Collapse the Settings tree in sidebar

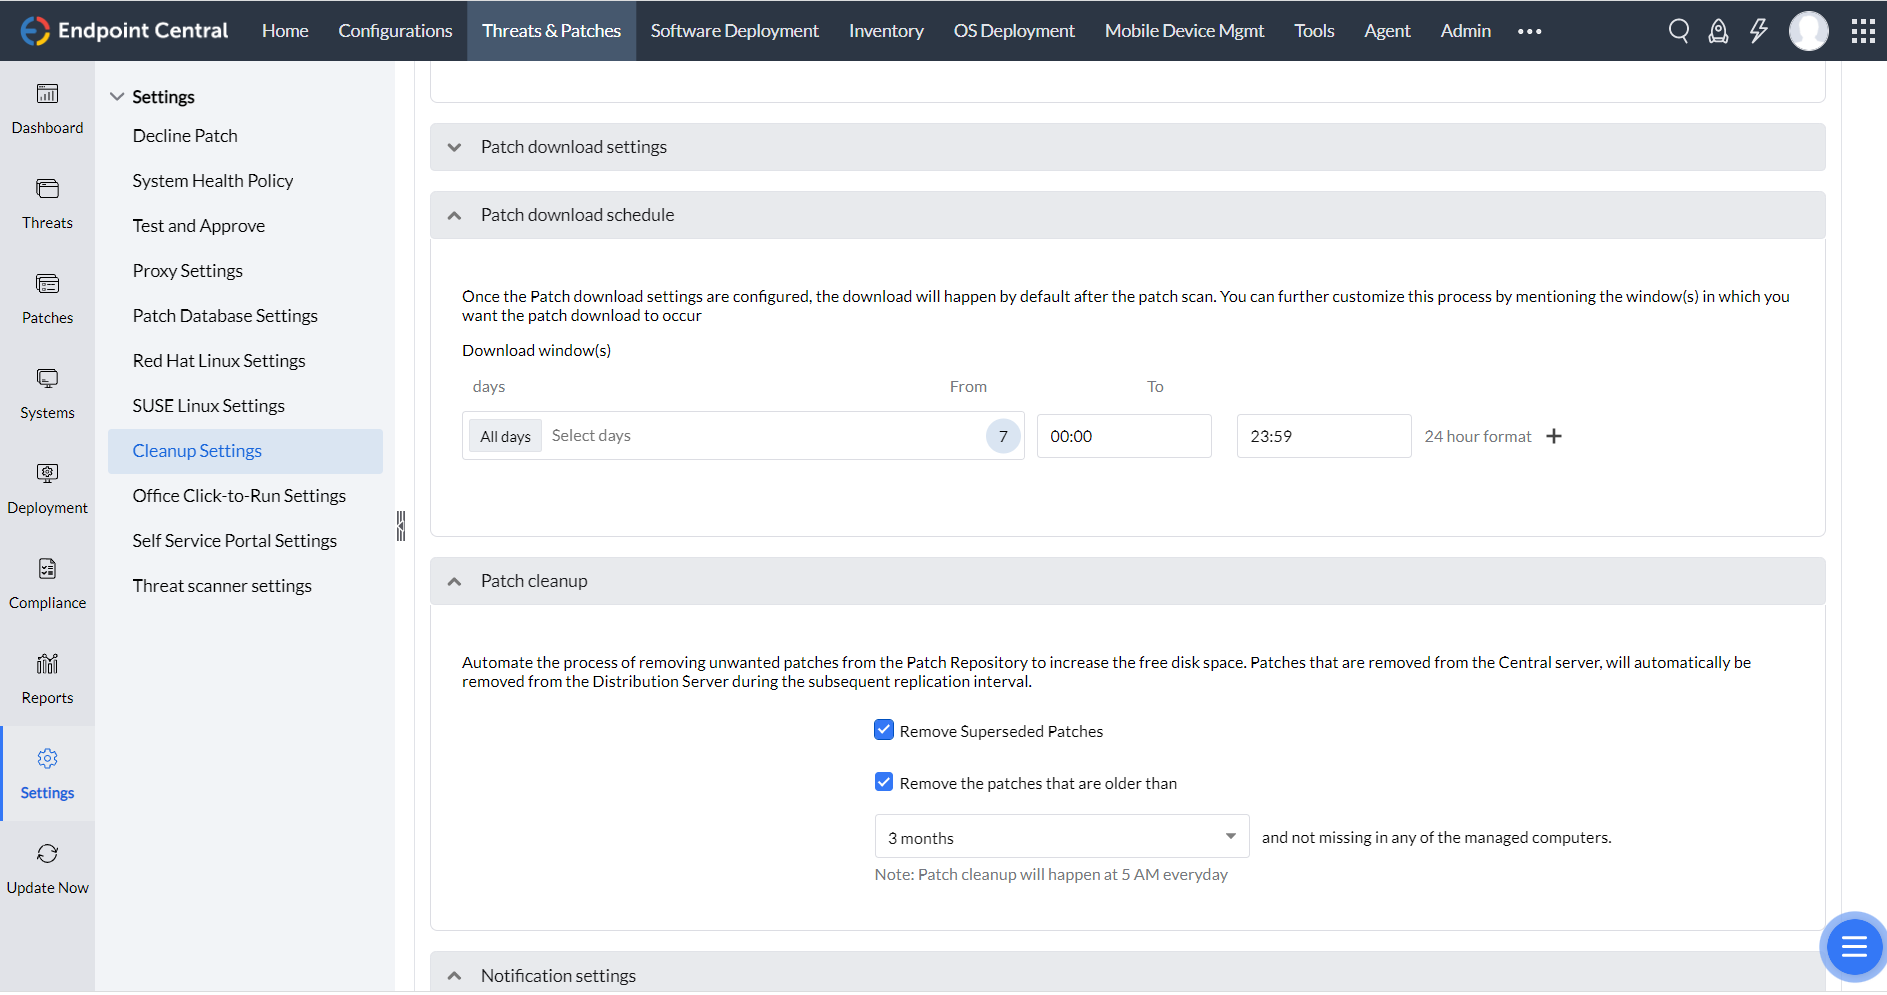click(117, 97)
